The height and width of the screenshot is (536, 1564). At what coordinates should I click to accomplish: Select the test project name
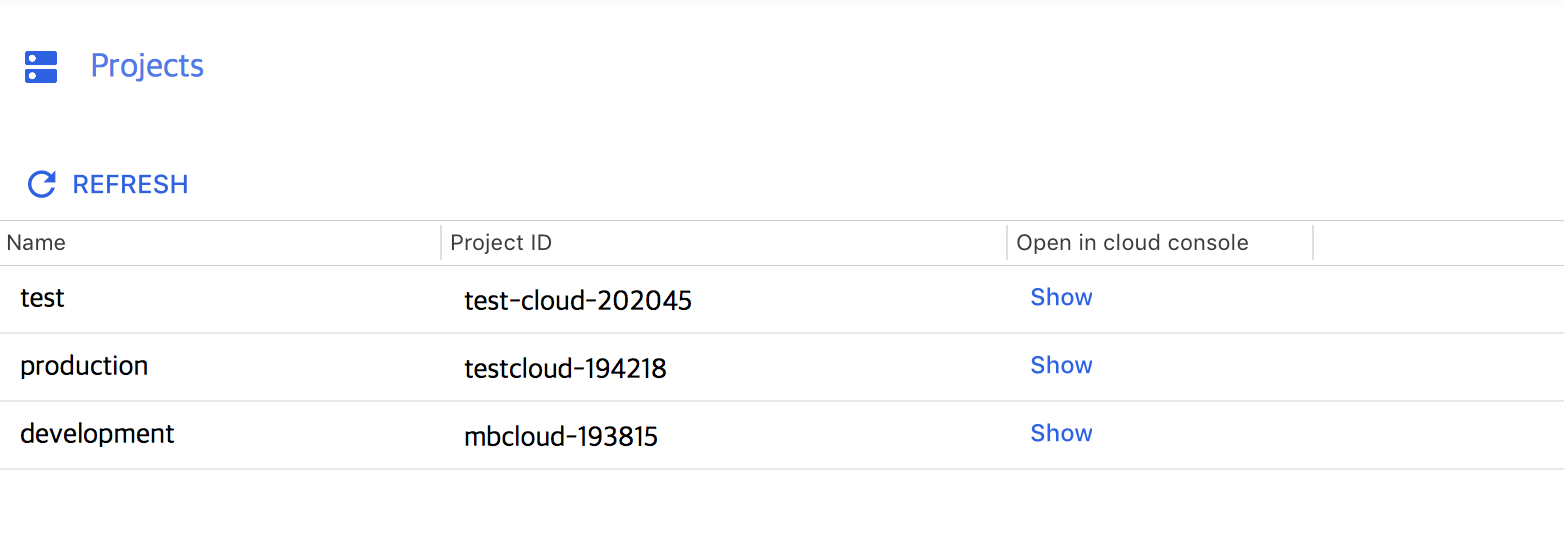[42, 298]
